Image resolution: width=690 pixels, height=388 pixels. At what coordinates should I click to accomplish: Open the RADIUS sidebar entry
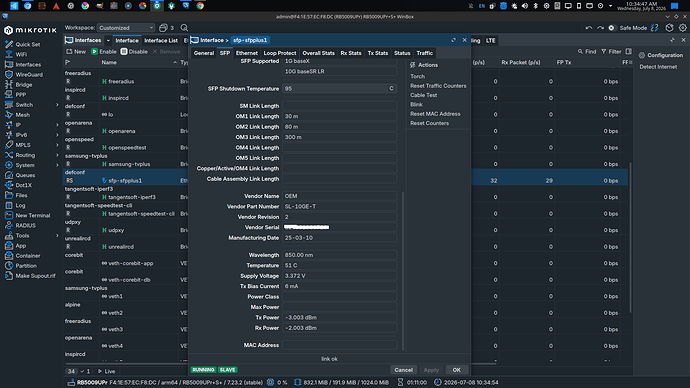25,225
